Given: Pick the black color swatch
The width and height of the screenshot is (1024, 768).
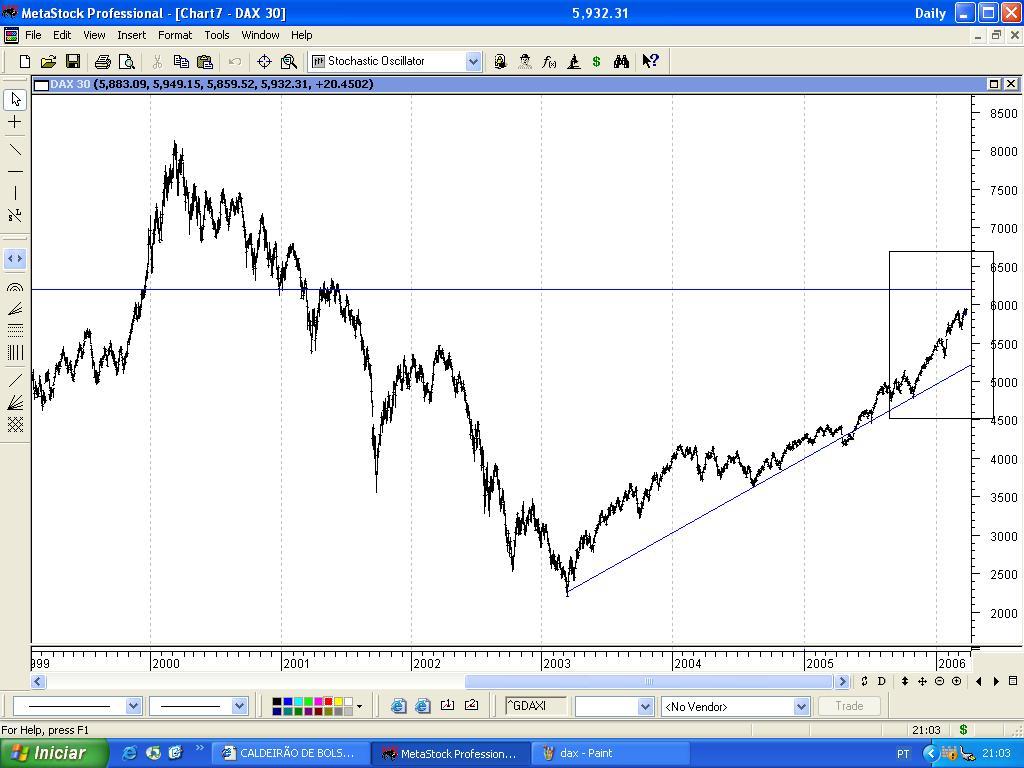Looking at the screenshot, I should pos(277,701).
